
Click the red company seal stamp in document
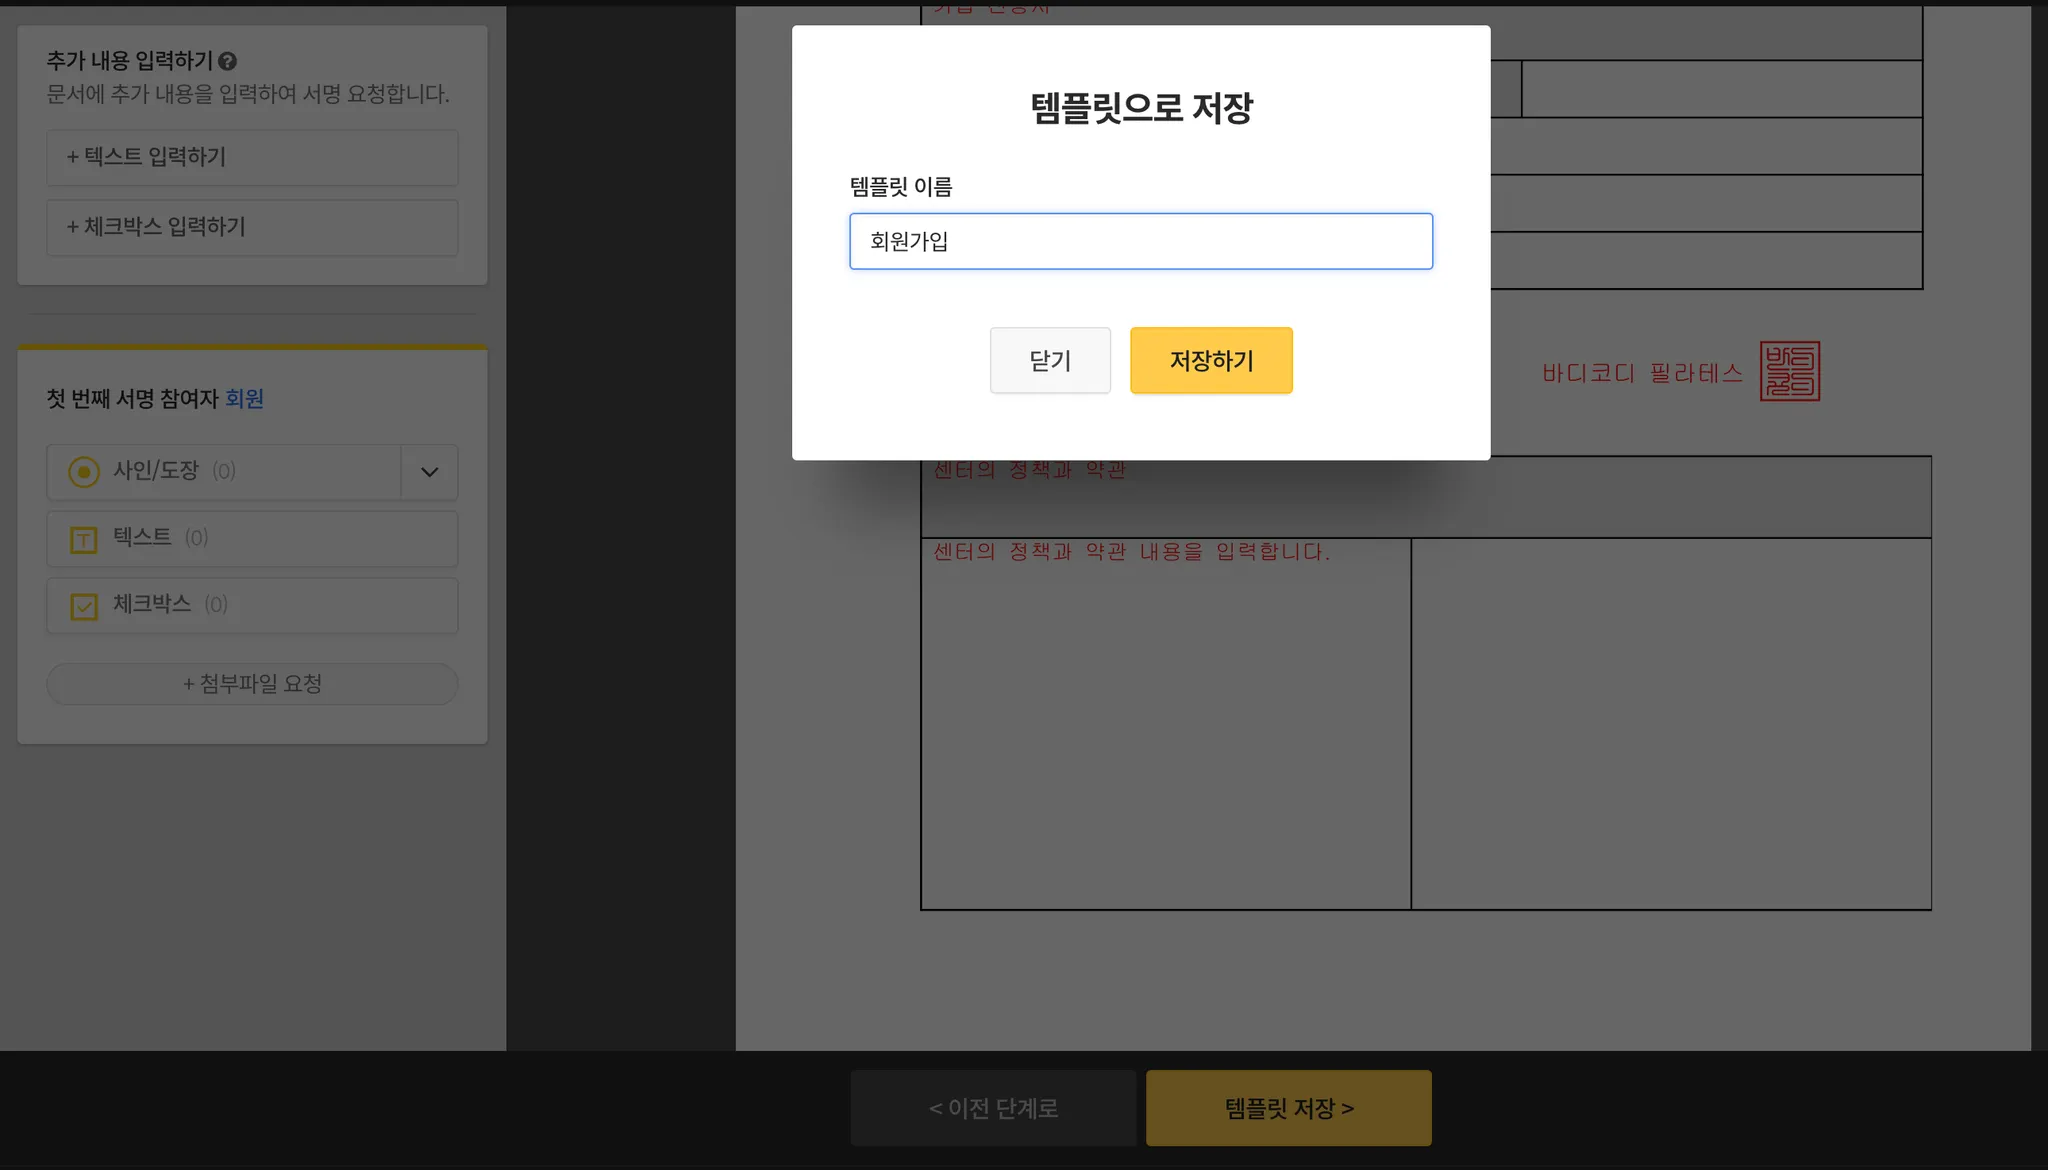(x=1789, y=371)
